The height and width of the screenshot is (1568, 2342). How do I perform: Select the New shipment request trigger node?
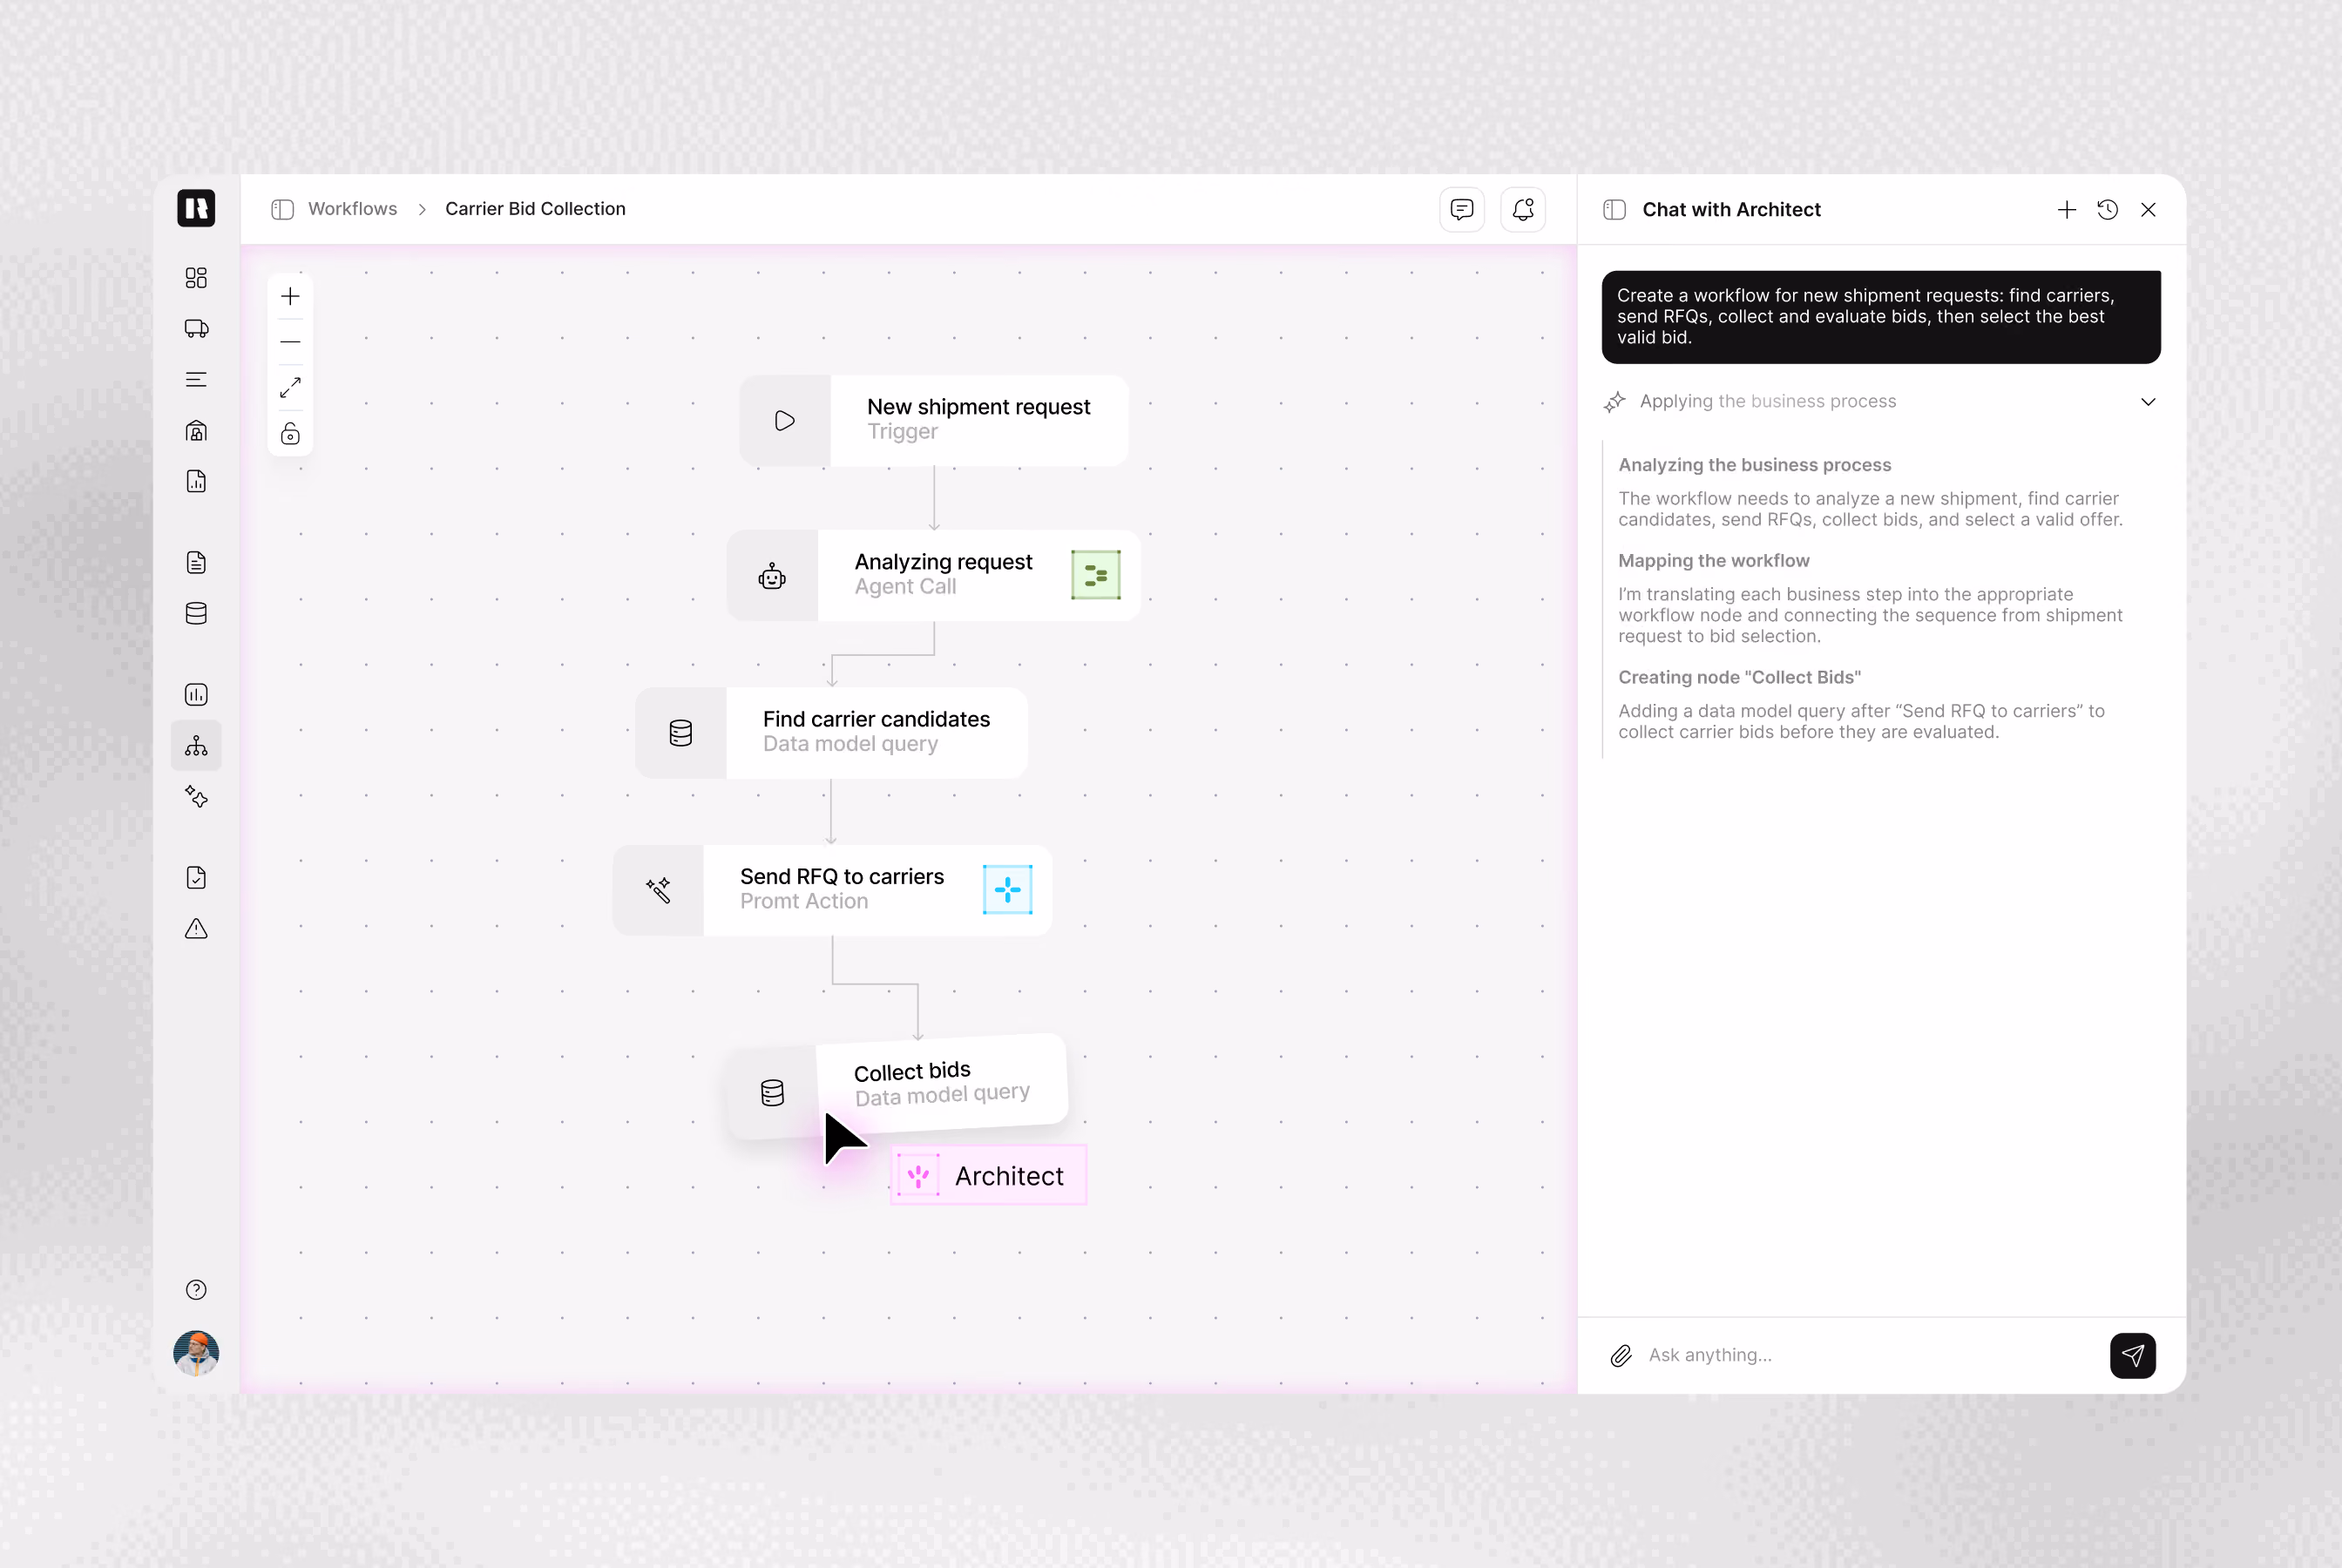(934, 420)
